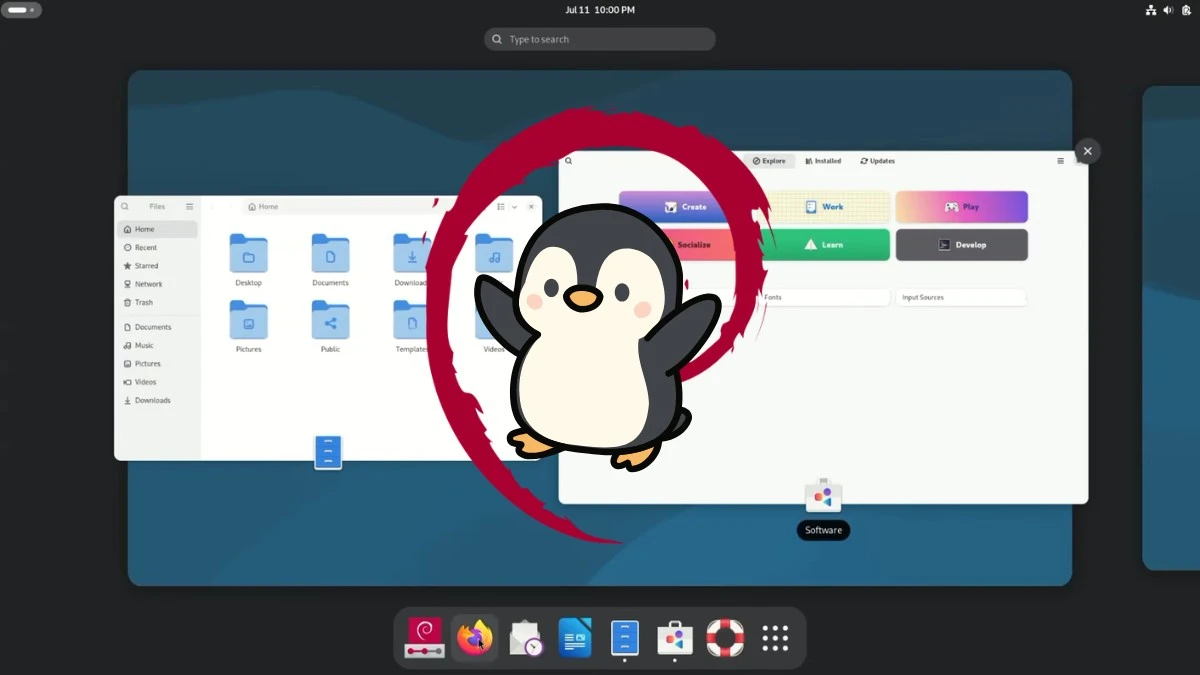Open Files from the dock
Image resolution: width=1200 pixels, height=675 pixels.
[625, 638]
